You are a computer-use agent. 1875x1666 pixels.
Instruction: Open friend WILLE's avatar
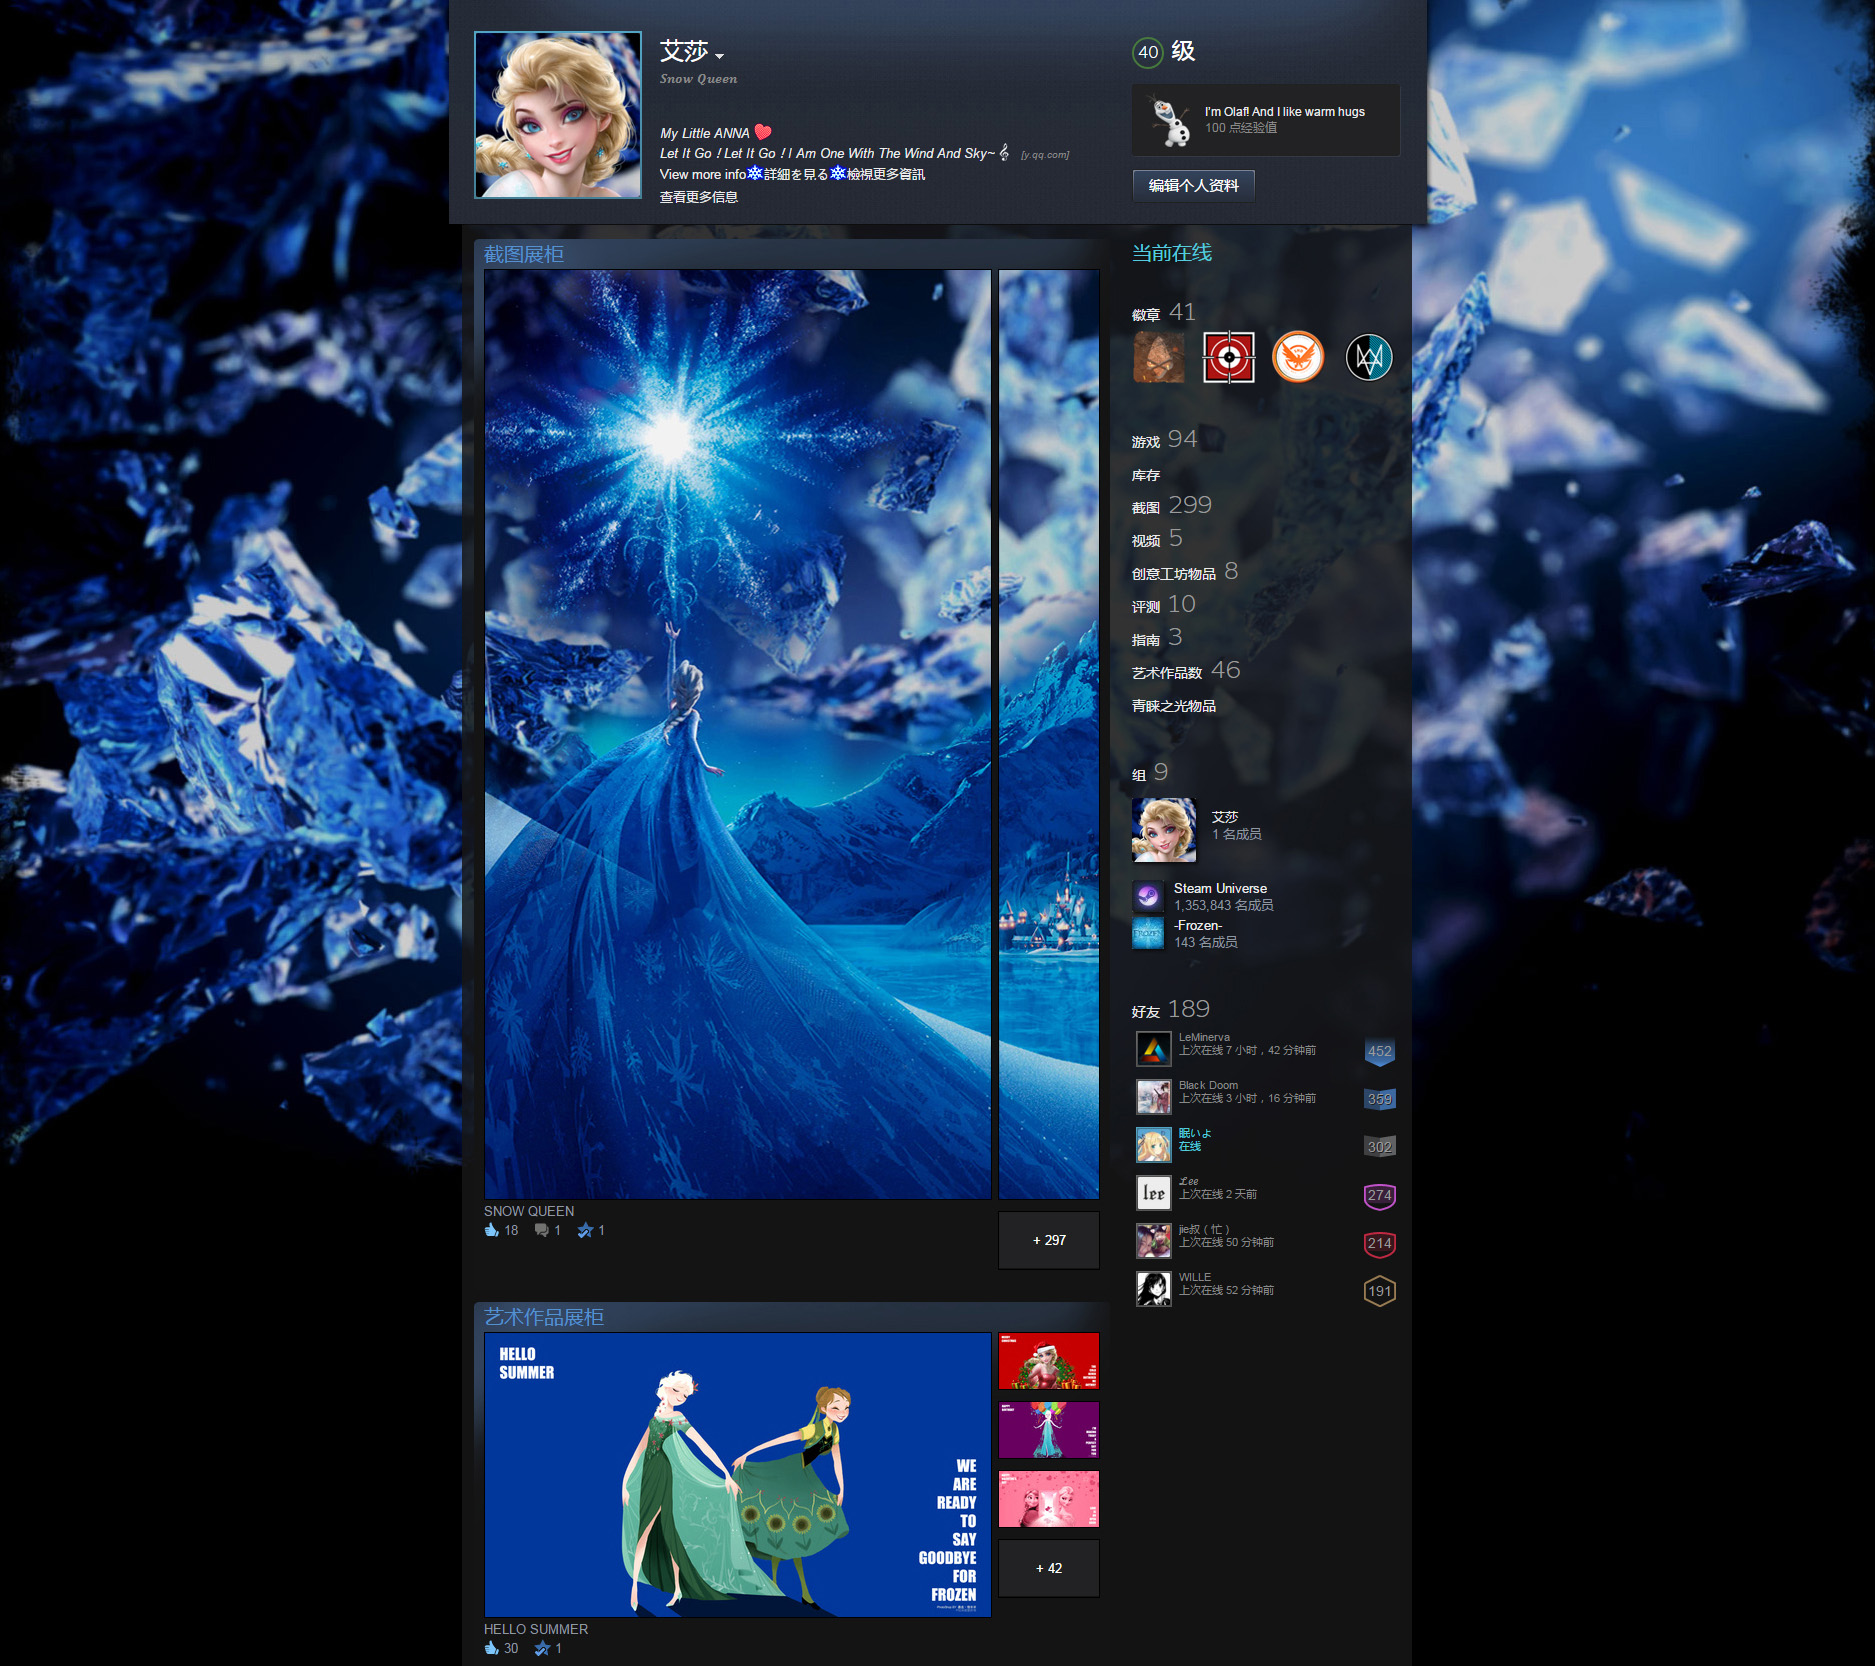click(x=1154, y=1289)
